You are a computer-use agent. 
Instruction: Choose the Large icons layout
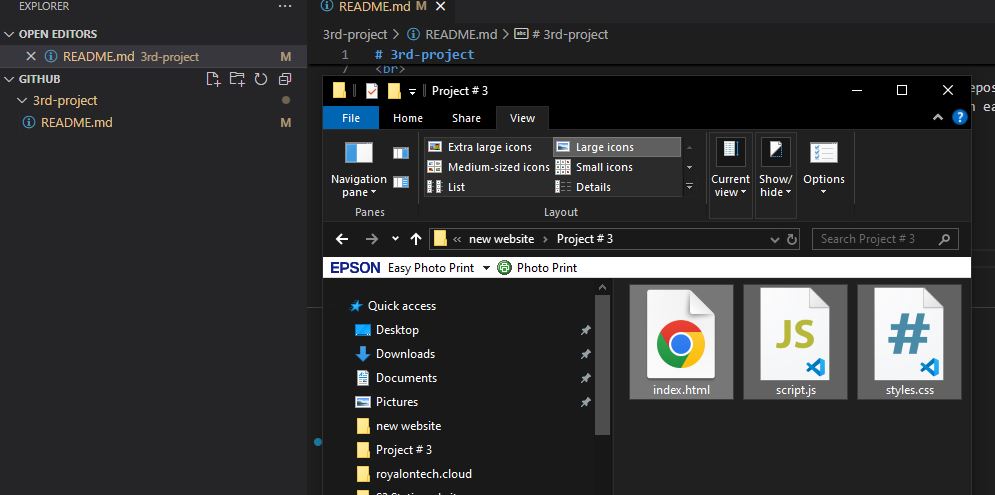pos(617,147)
